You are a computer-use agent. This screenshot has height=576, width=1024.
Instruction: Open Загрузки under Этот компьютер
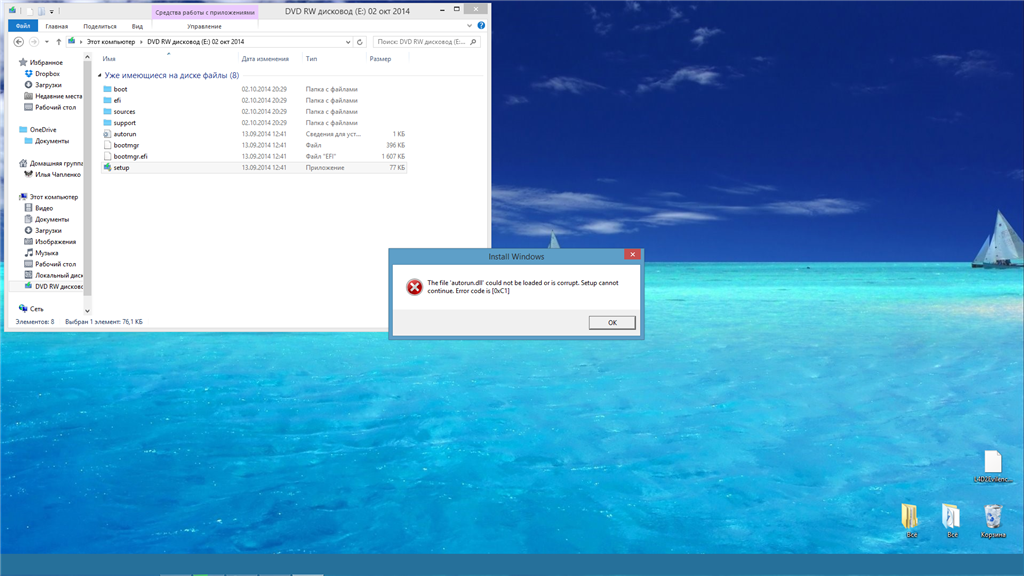[x=43, y=231]
